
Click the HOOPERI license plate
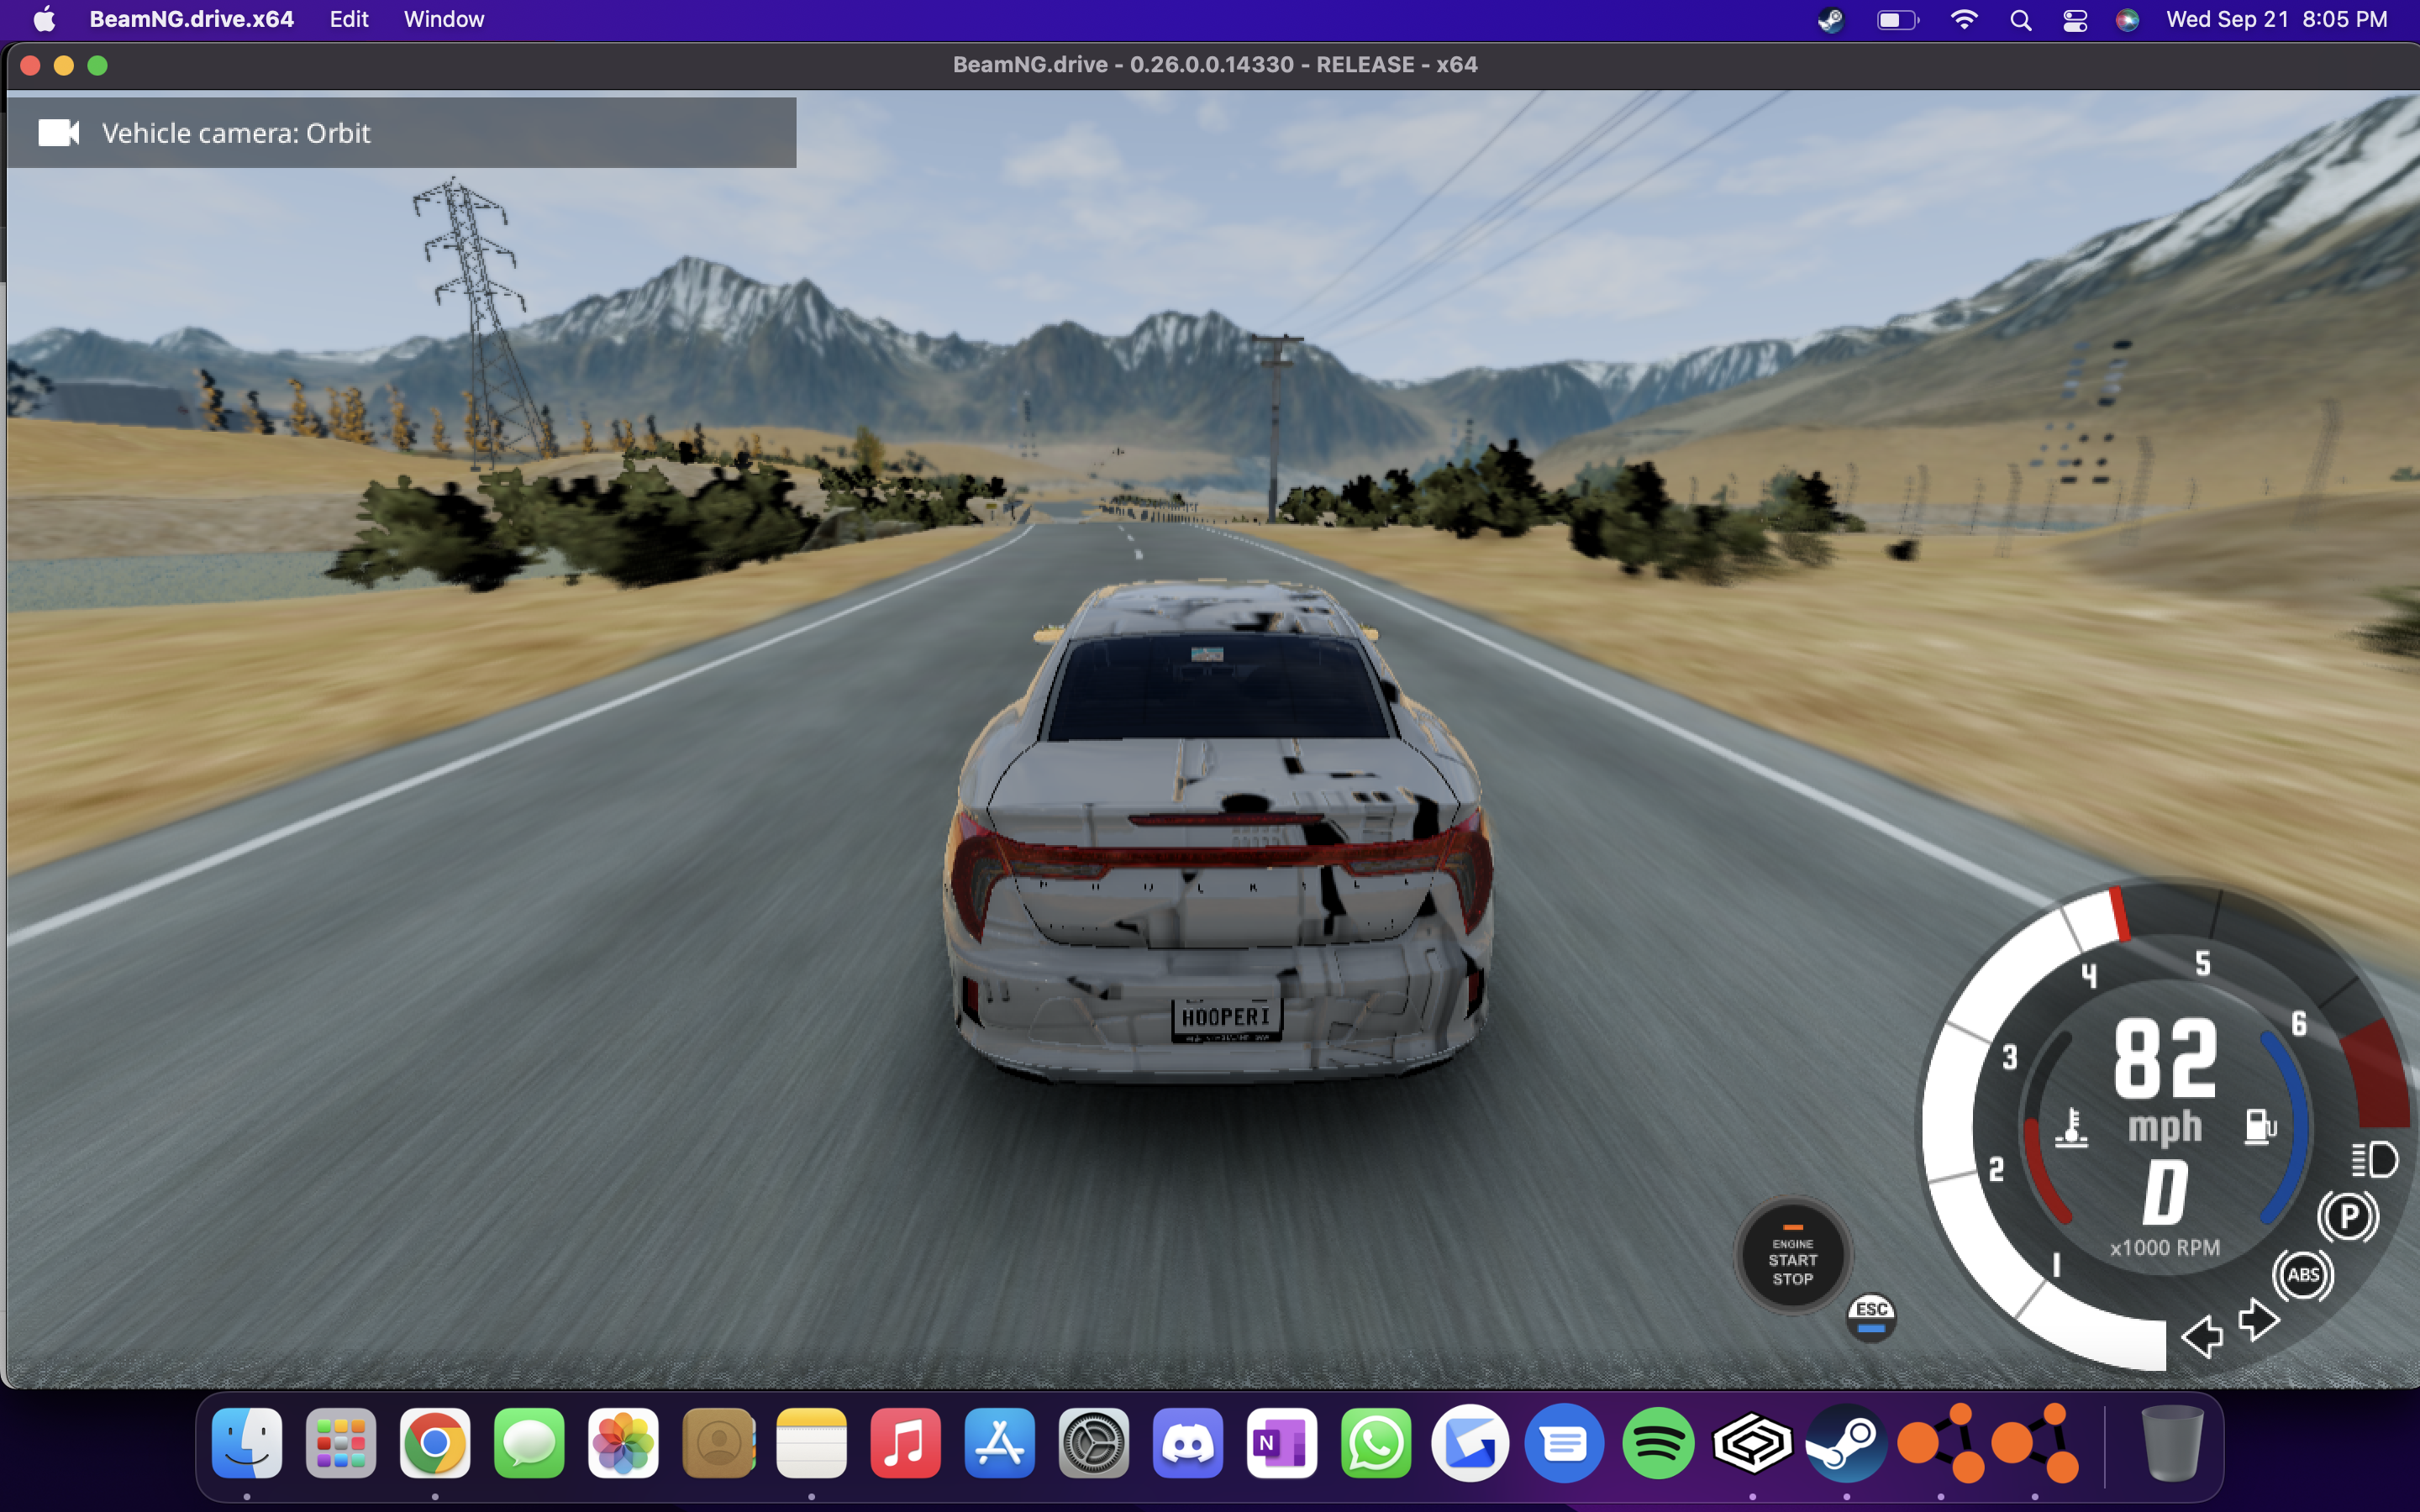point(1226,1019)
